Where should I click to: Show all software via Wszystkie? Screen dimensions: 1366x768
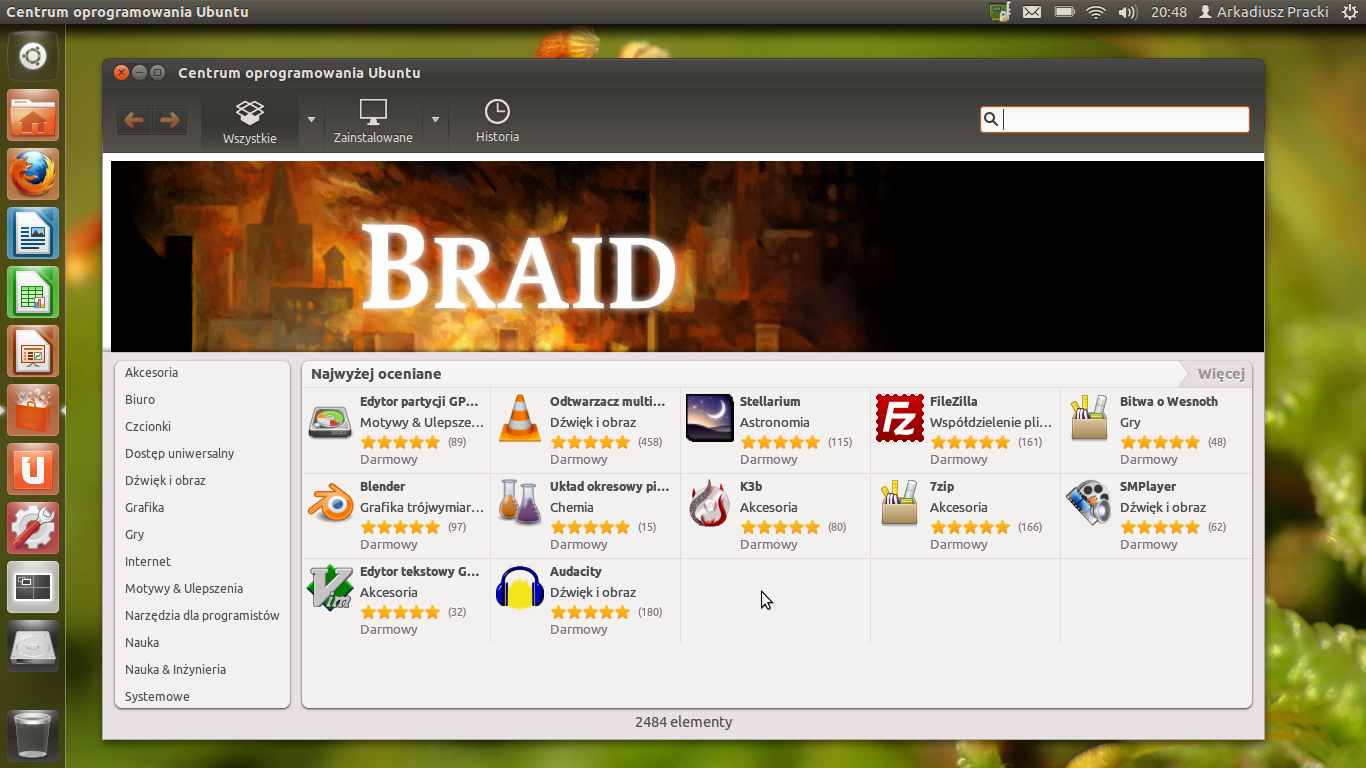[x=249, y=122]
